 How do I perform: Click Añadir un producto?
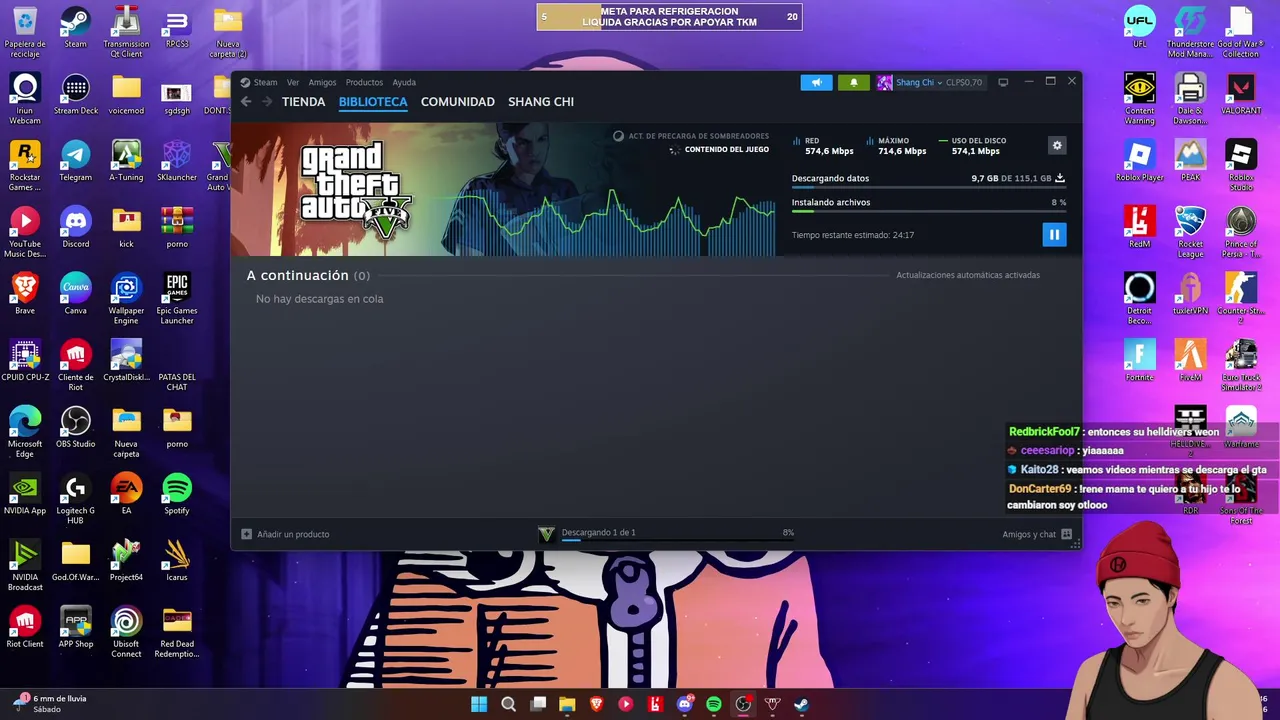point(285,534)
